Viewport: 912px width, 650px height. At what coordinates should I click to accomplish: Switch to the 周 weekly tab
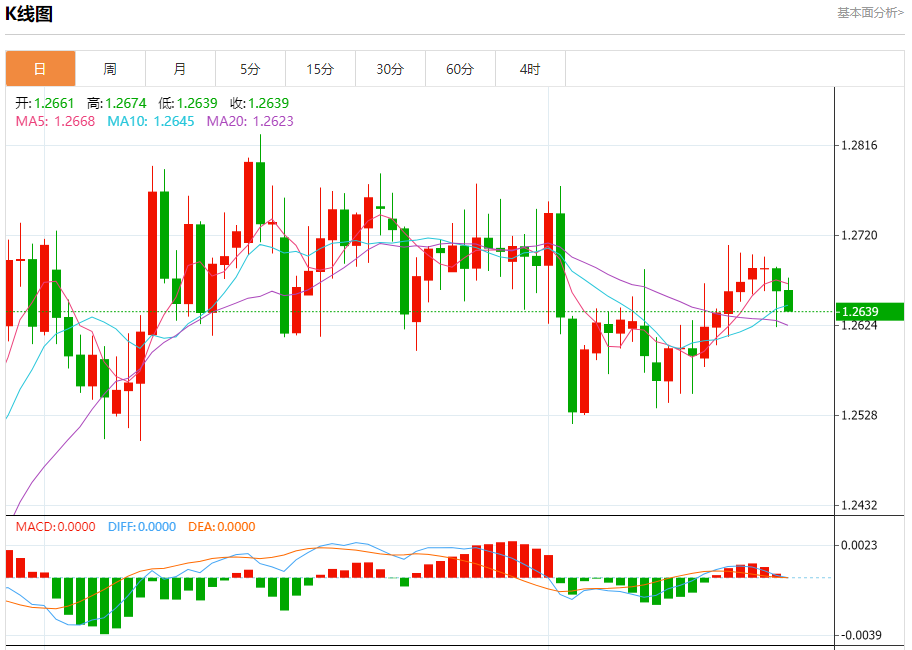pyautogui.click(x=111, y=69)
